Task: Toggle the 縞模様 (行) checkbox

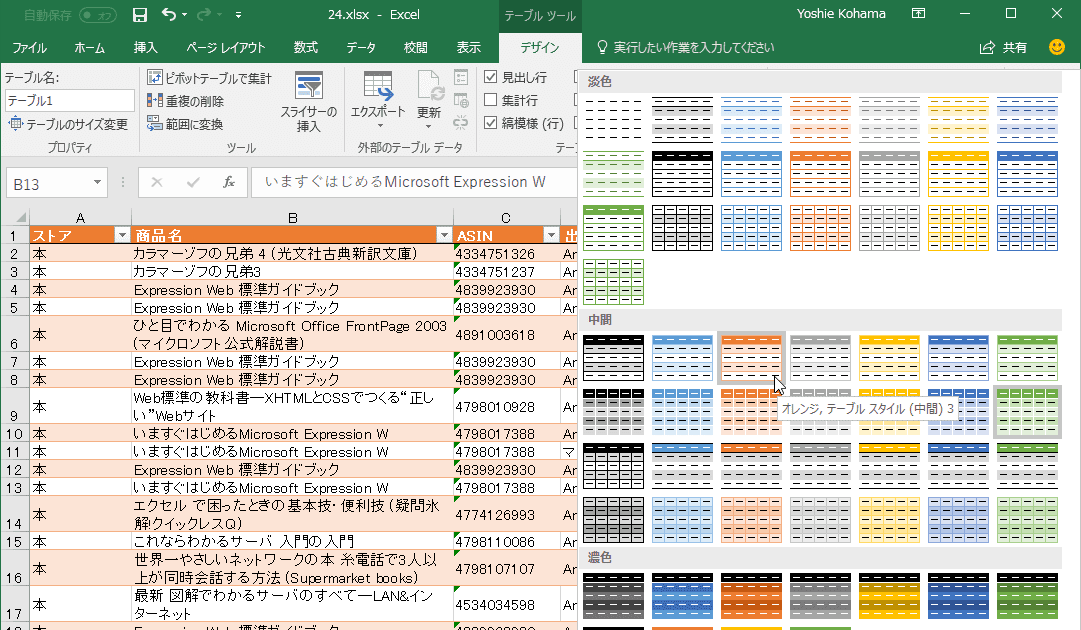Action: point(490,123)
